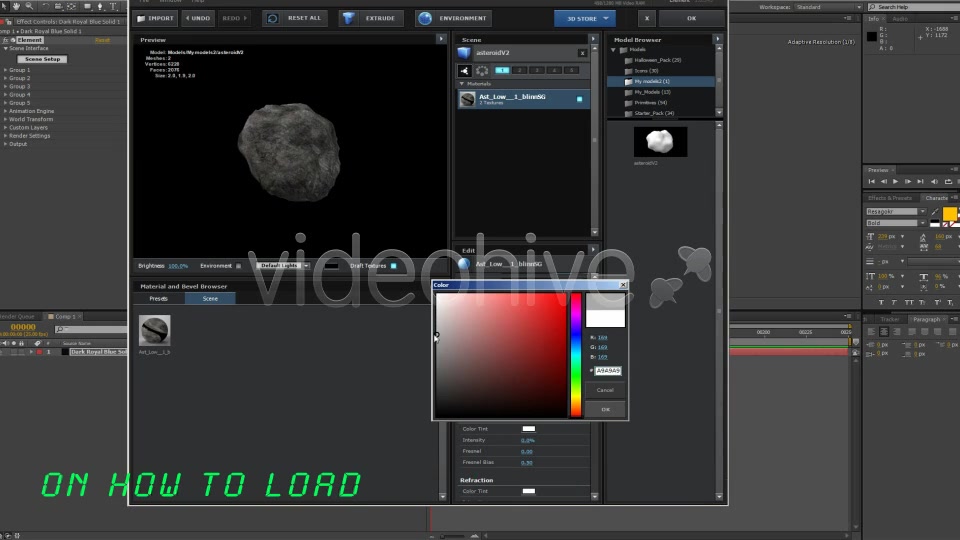
Task: Click the Reset All button
Action: pyautogui.click(x=296, y=18)
